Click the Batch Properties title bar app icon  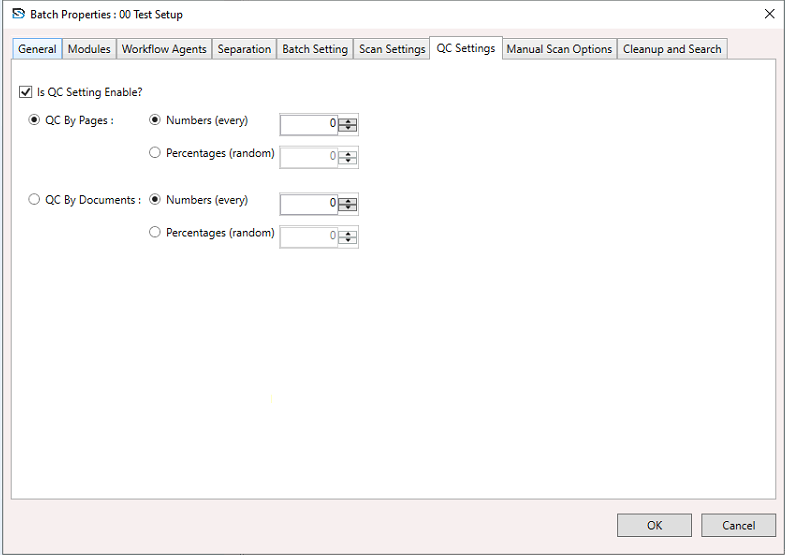19,14
